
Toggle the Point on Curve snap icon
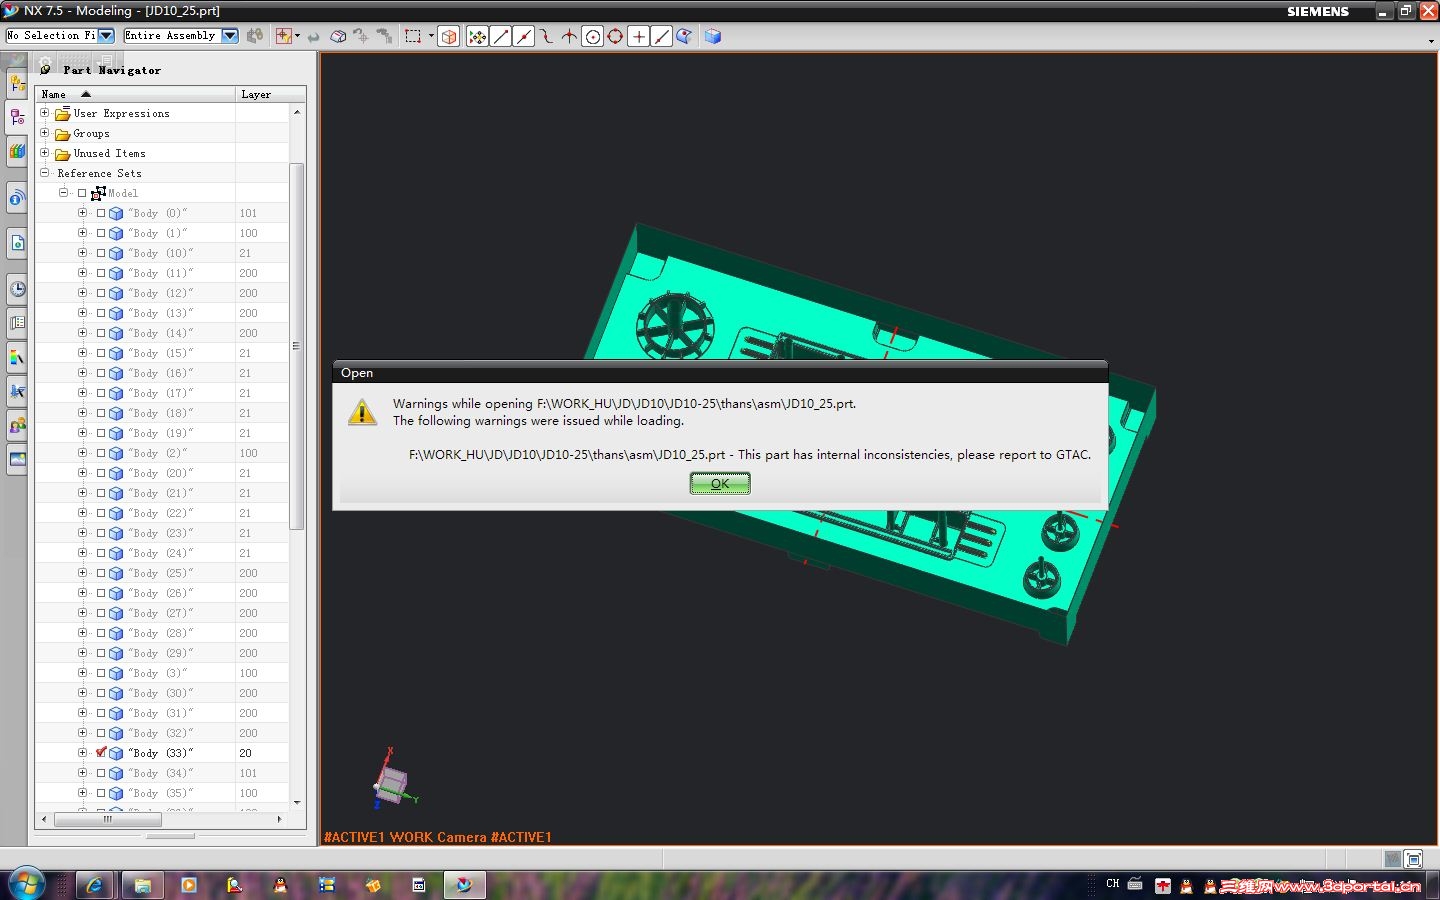661,36
